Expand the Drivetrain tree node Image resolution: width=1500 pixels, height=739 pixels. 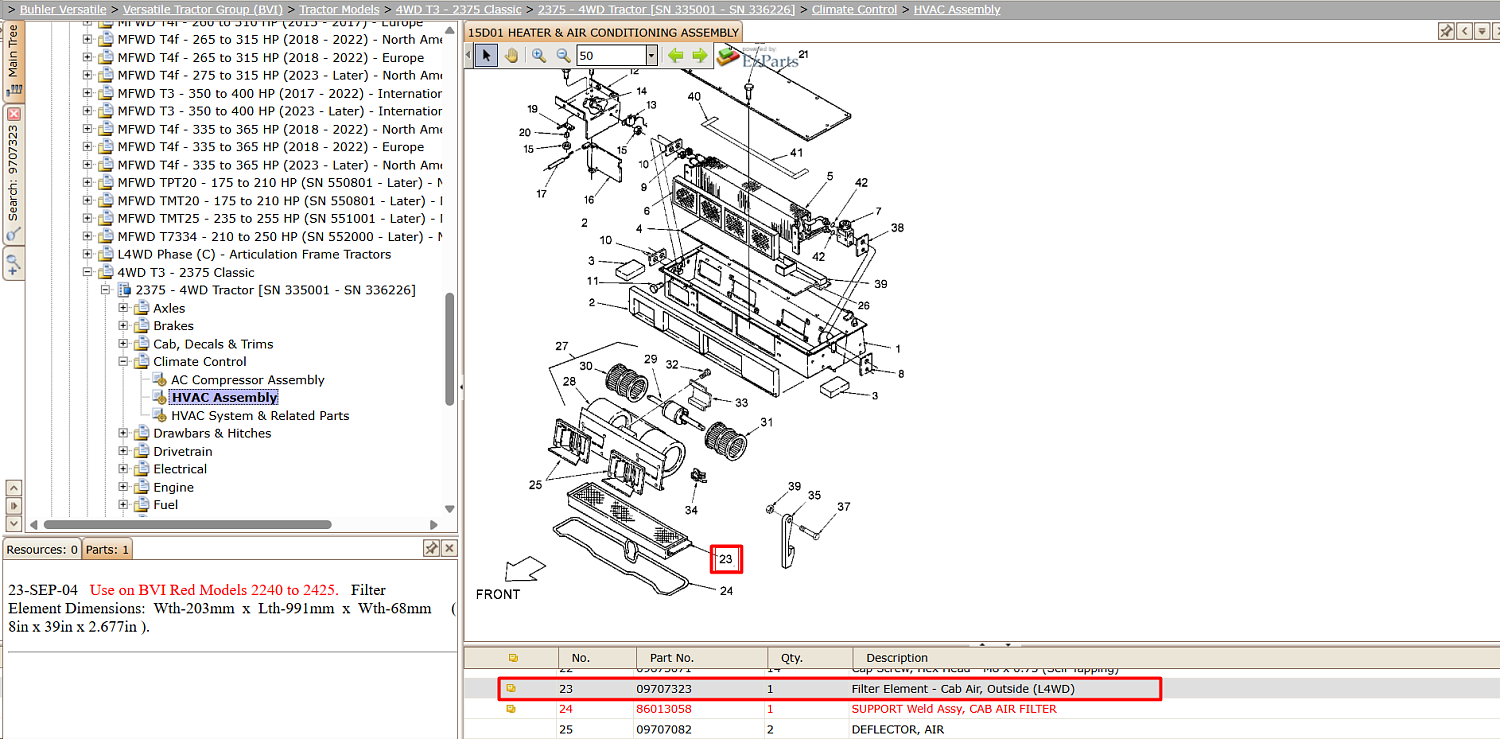pyautogui.click(x=124, y=451)
